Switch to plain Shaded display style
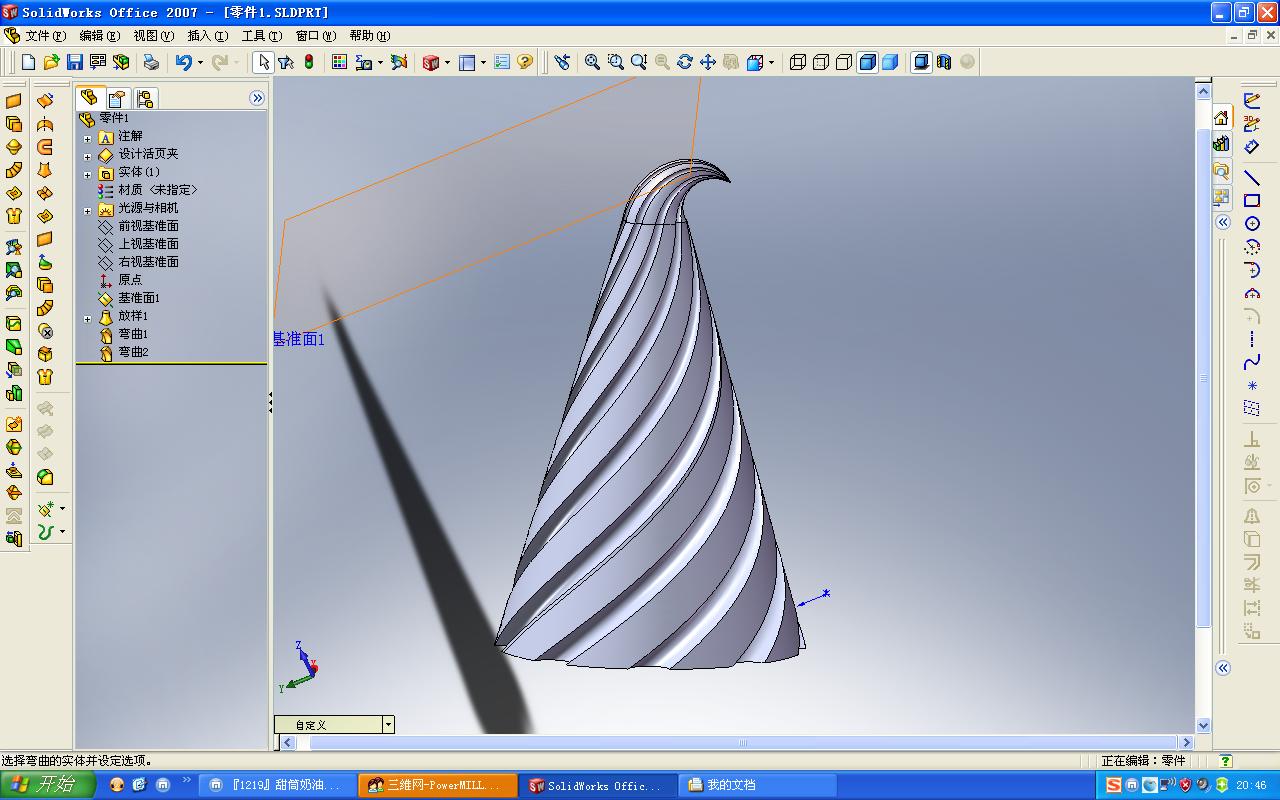This screenshot has width=1280, height=800. (890, 62)
